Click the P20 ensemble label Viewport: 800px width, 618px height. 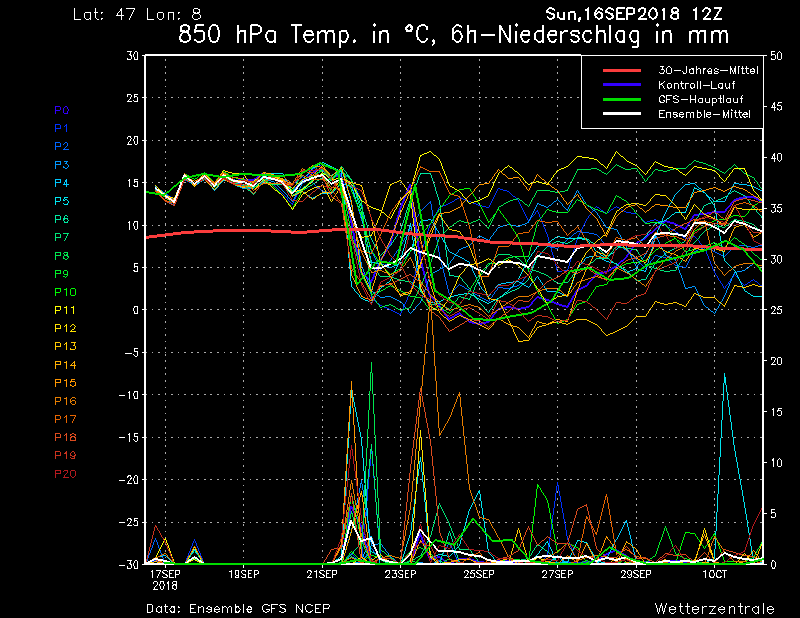pyautogui.click(x=65, y=474)
